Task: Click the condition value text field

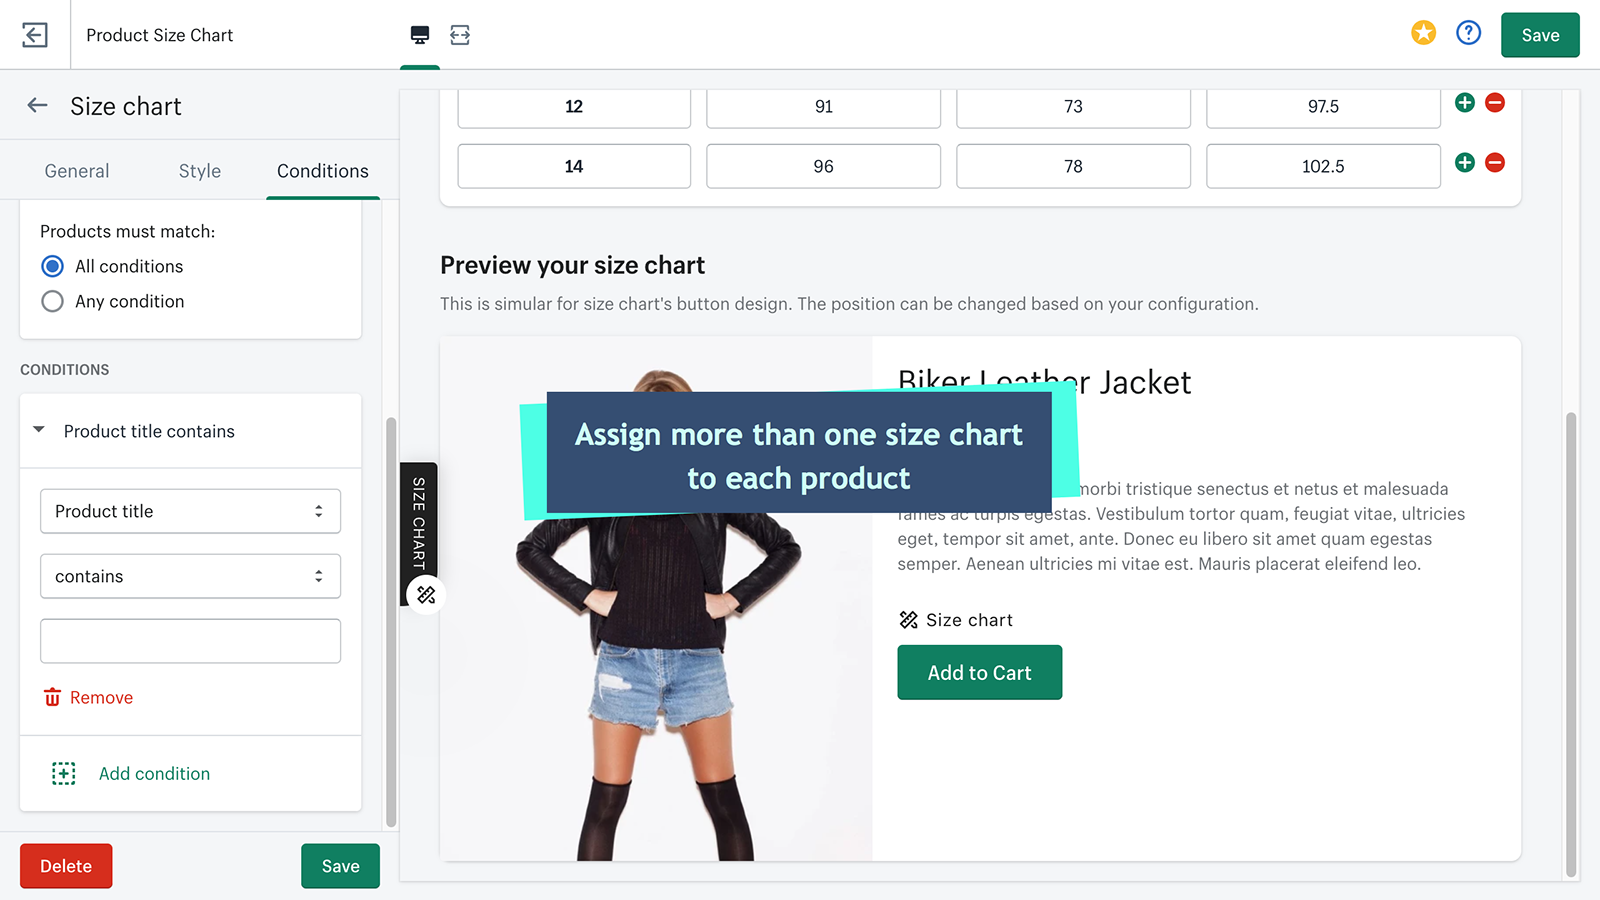Action: (x=190, y=641)
